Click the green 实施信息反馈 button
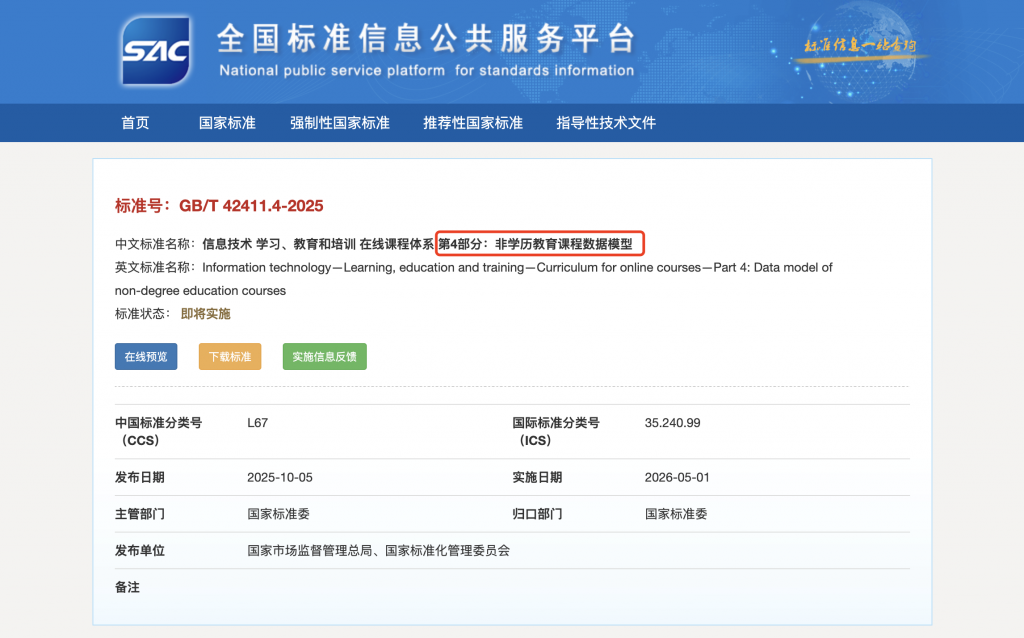1024x638 pixels. (x=324, y=357)
